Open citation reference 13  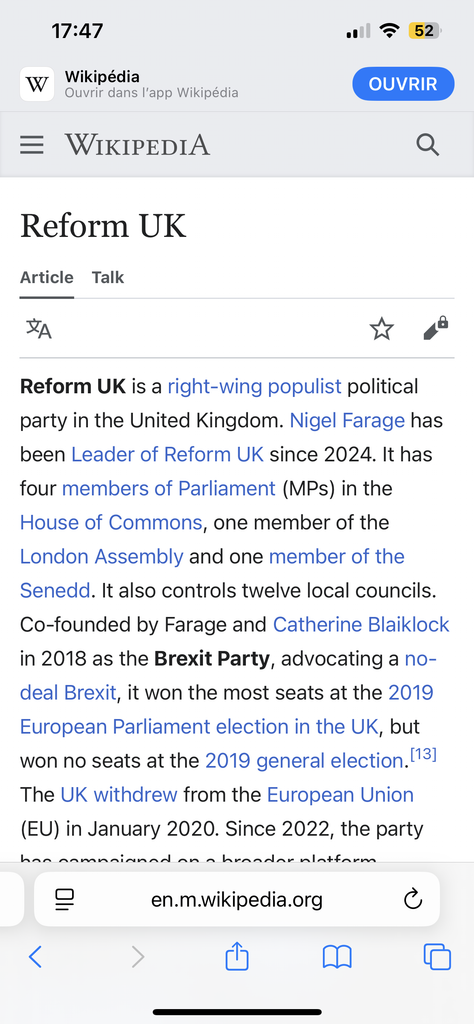coord(424,756)
